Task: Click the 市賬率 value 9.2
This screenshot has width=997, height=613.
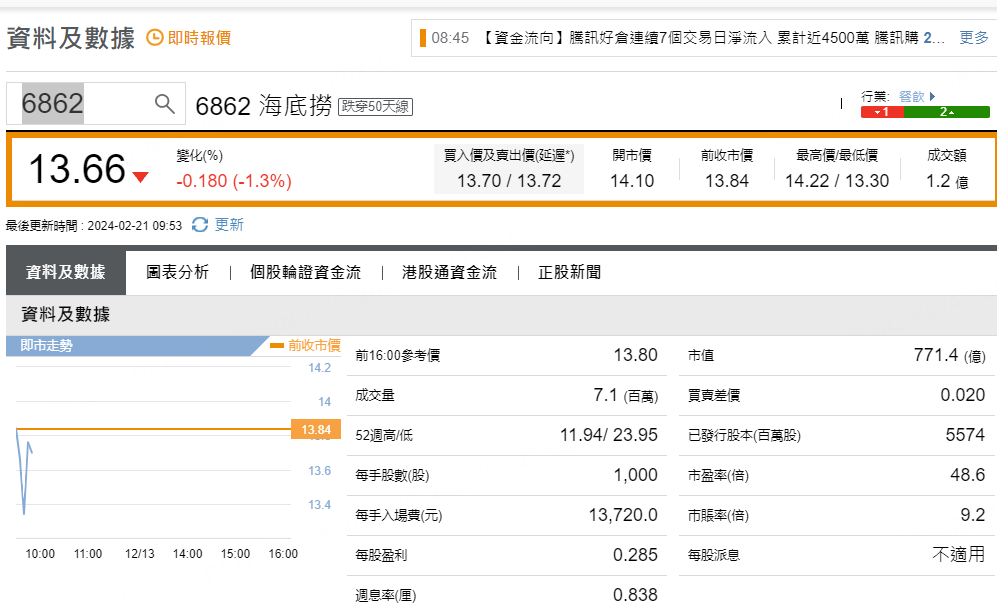Action: coord(973,515)
